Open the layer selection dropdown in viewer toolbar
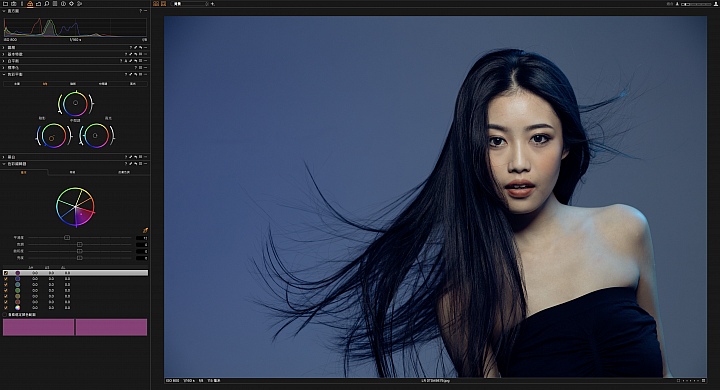The width and height of the screenshot is (720, 390). (x=189, y=4)
